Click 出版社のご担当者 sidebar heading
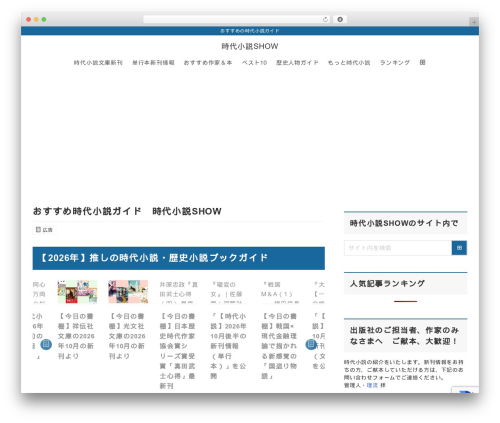 [404, 336]
